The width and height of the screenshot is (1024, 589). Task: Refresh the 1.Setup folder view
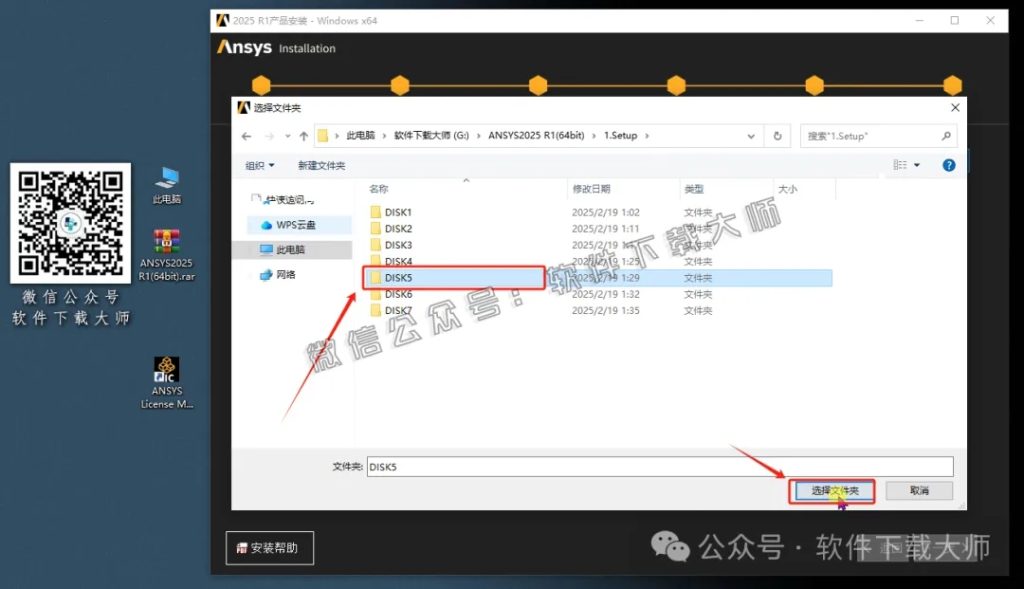(x=778, y=135)
